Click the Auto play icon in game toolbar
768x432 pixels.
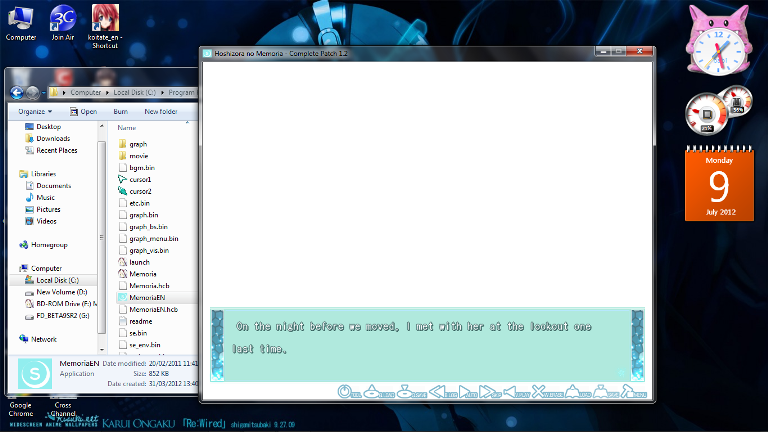(x=465, y=391)
